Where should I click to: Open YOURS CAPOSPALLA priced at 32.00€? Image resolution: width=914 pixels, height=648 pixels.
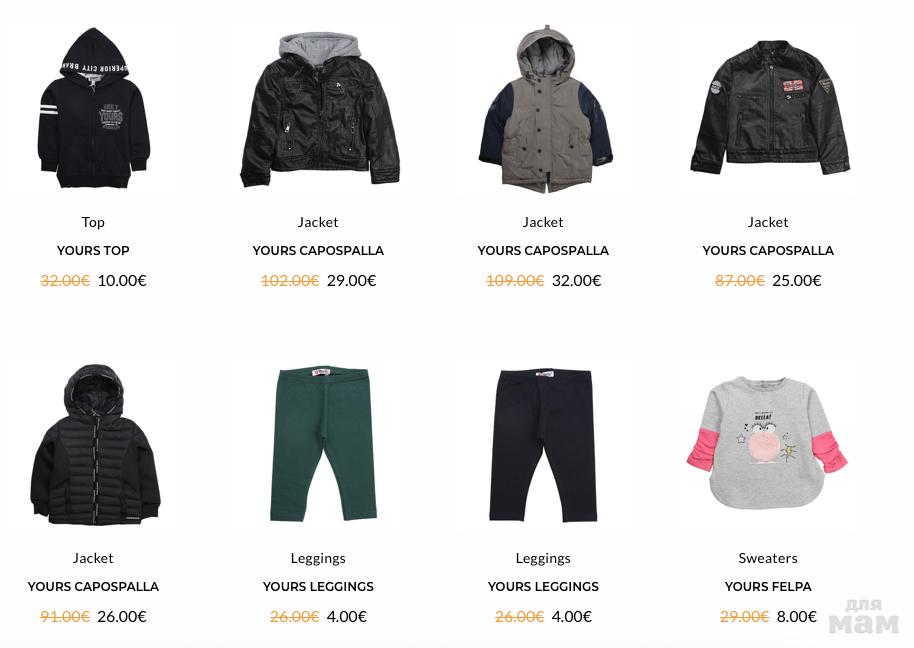pyautogui.click(x=543, y=251)
